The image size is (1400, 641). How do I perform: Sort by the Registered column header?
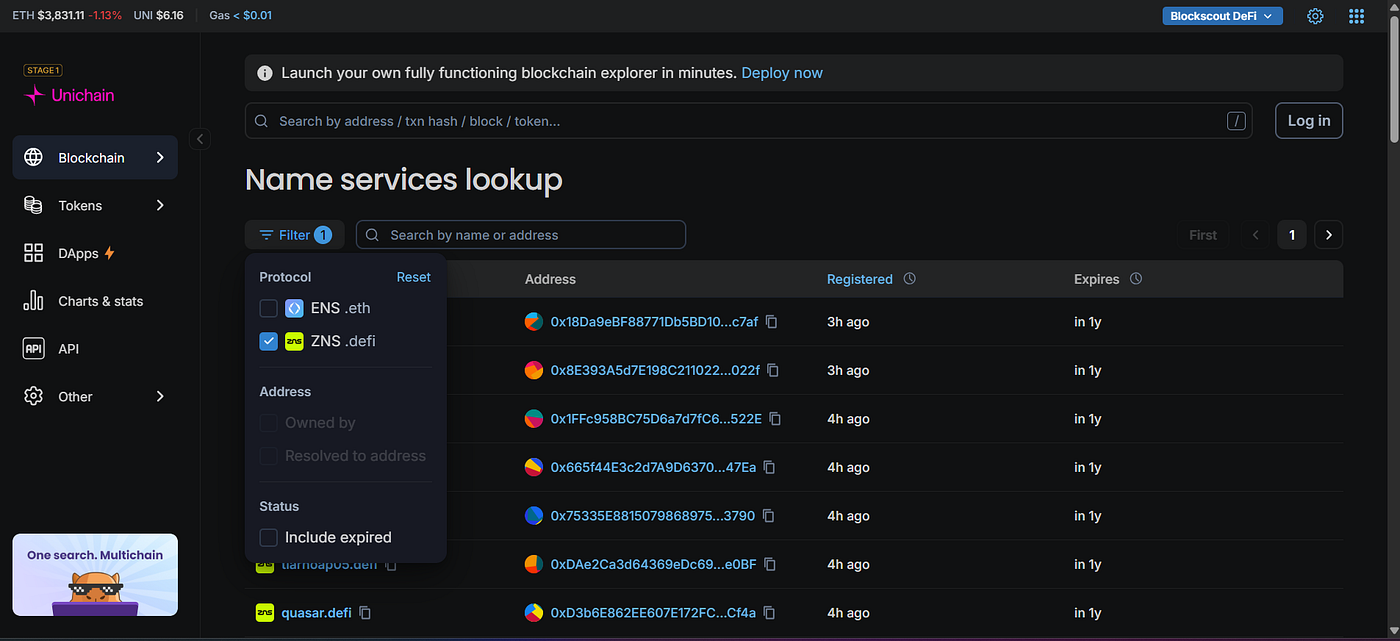tap(859, 279)
